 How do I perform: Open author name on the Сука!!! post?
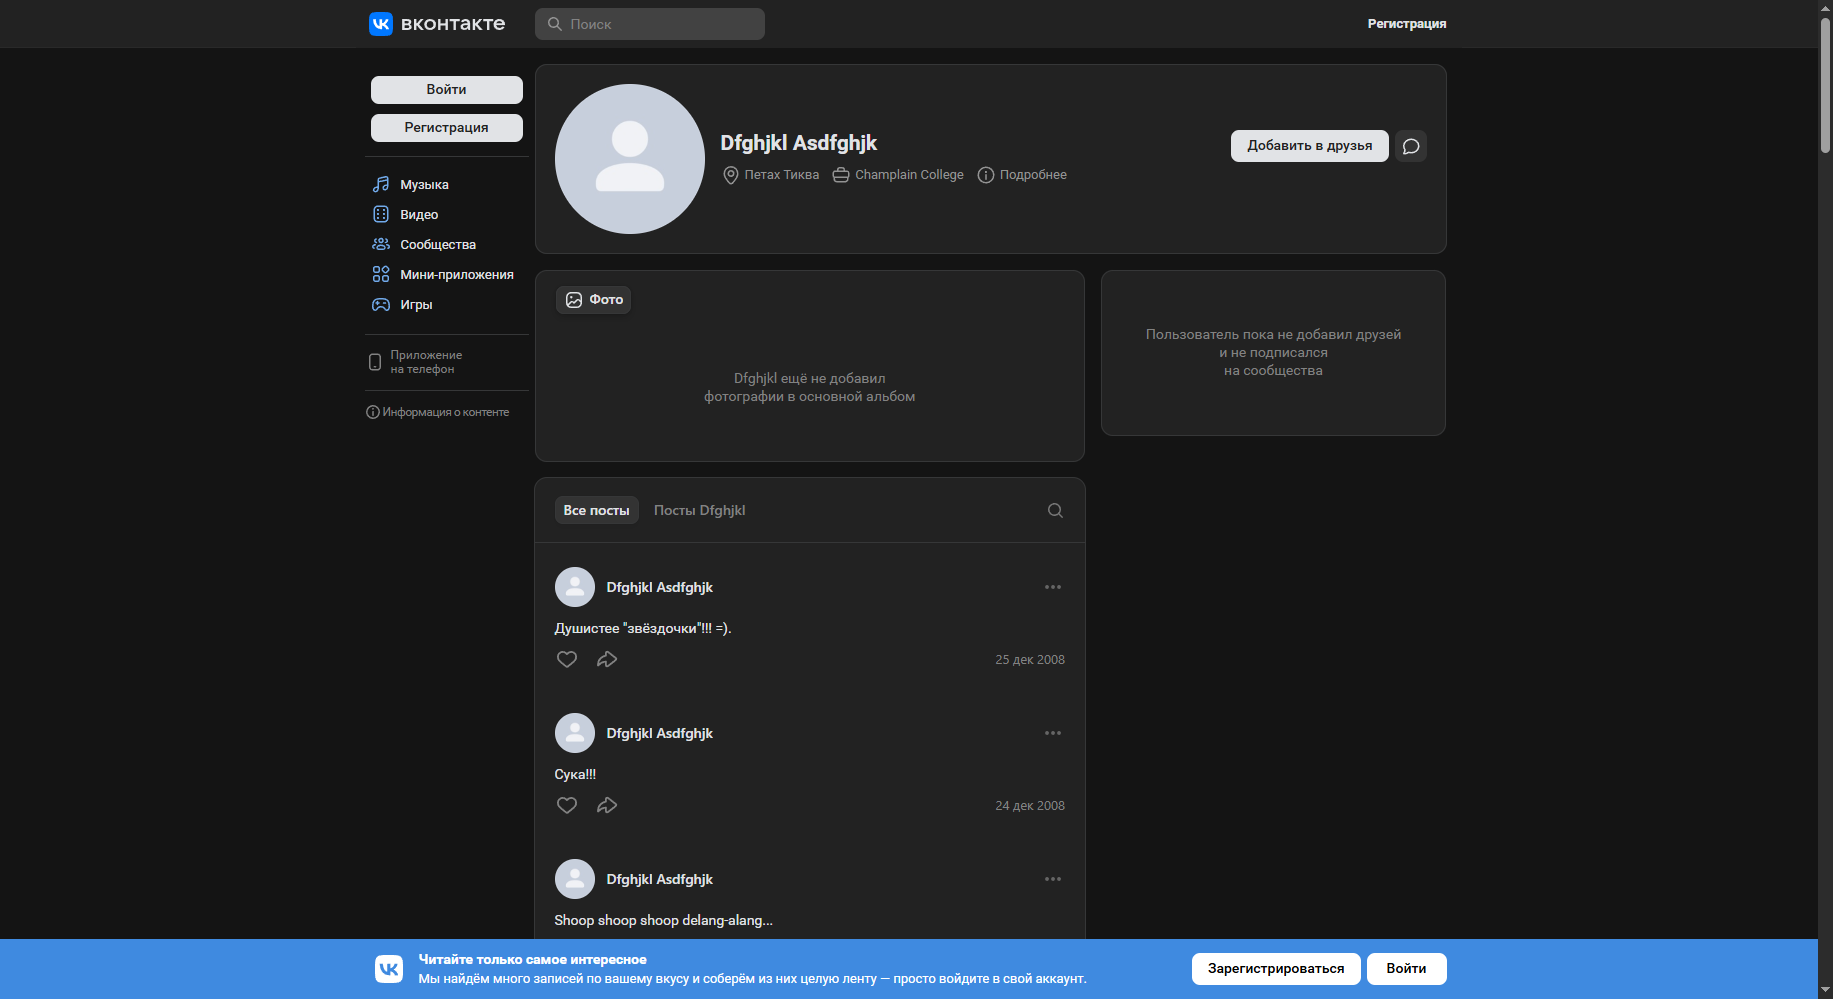(x=659, y=733)
